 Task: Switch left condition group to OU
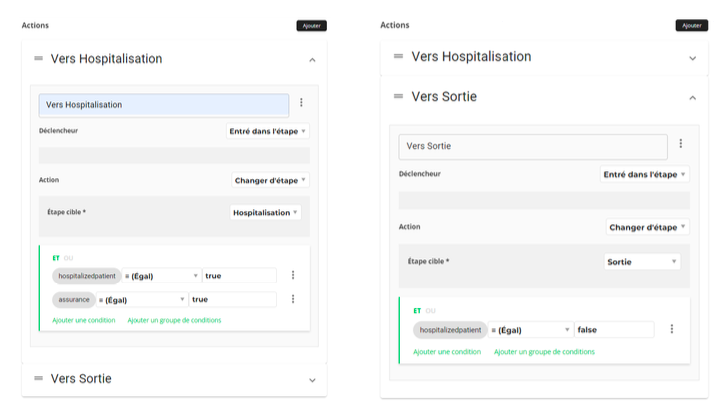(x=69, y=258)
